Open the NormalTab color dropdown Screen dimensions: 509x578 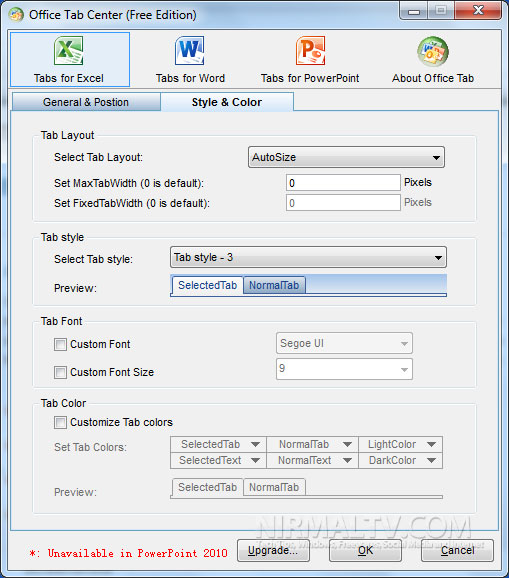[313, 445]
